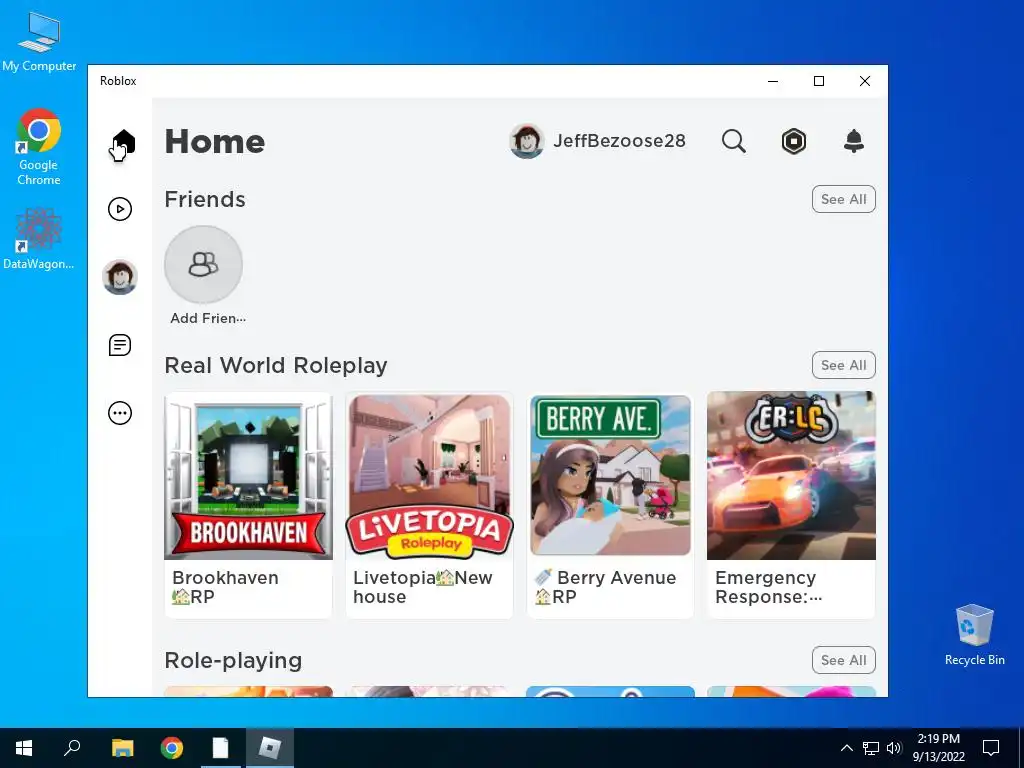
Task: Click the Add Frien... label
Action: click(208, 318)
